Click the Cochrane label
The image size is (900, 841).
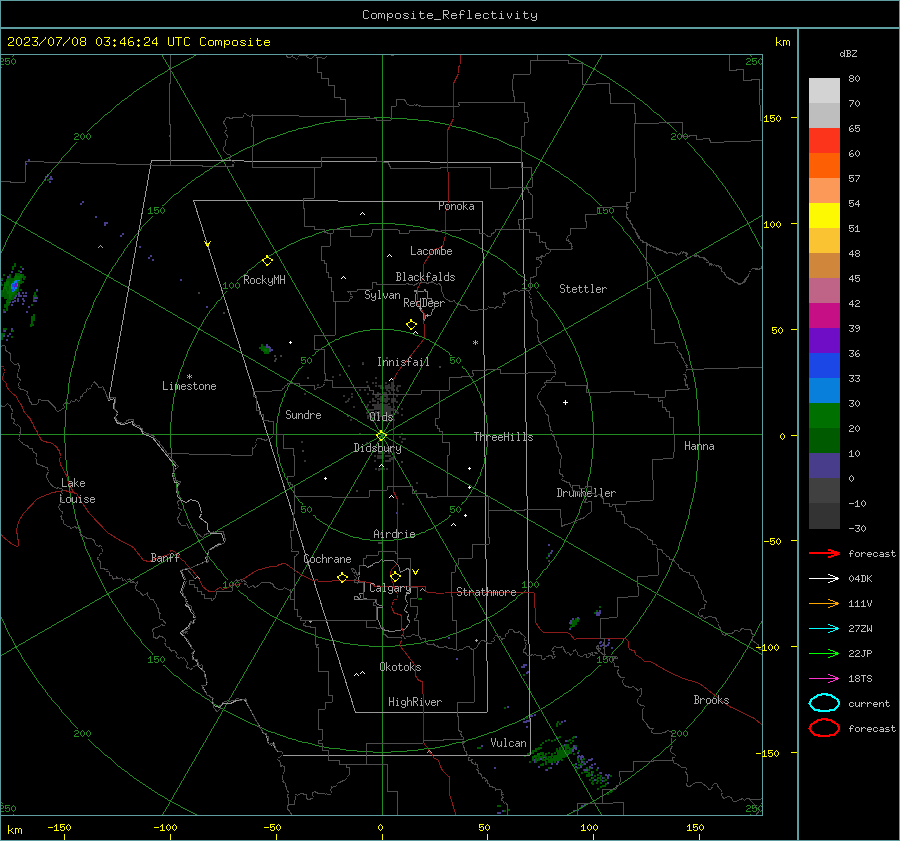[x=327, y=559]
